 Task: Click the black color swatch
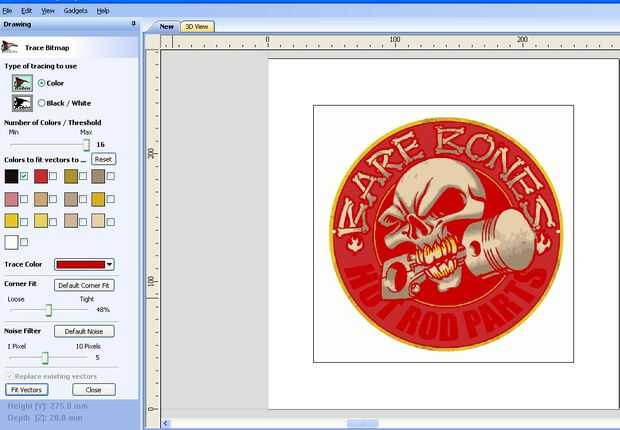point(11,176)
